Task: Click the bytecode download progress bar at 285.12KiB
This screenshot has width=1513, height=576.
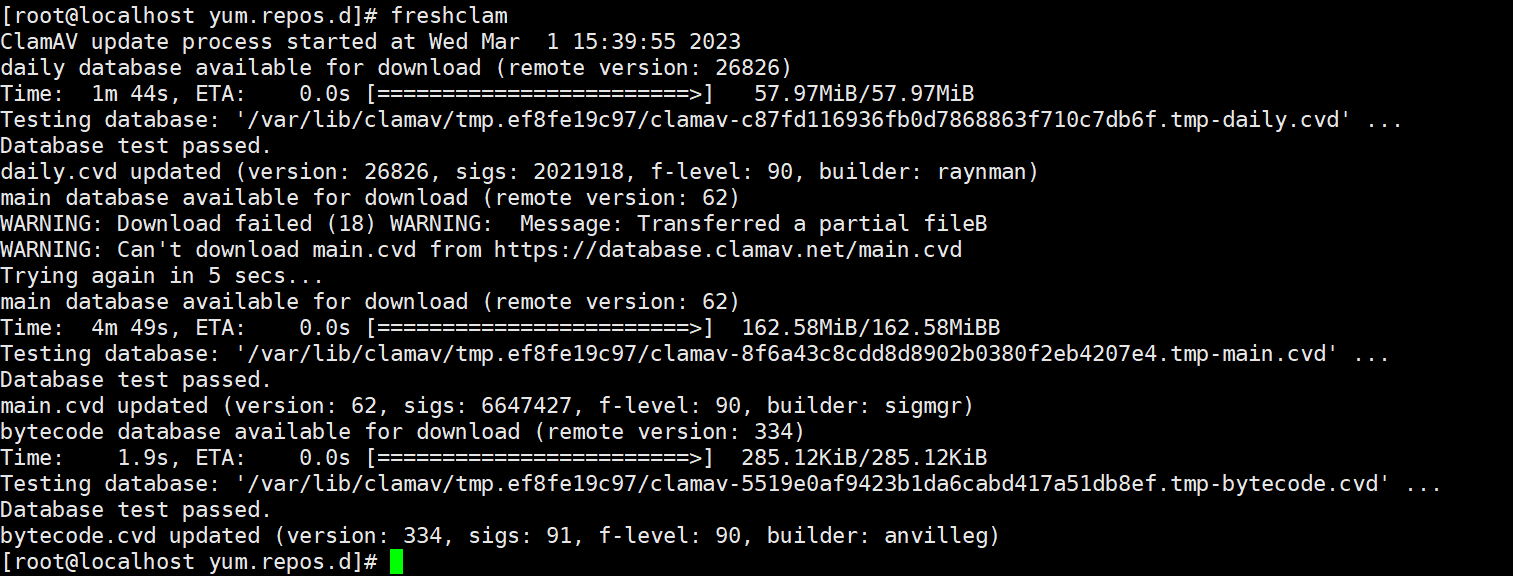Action: click(540, 458)
